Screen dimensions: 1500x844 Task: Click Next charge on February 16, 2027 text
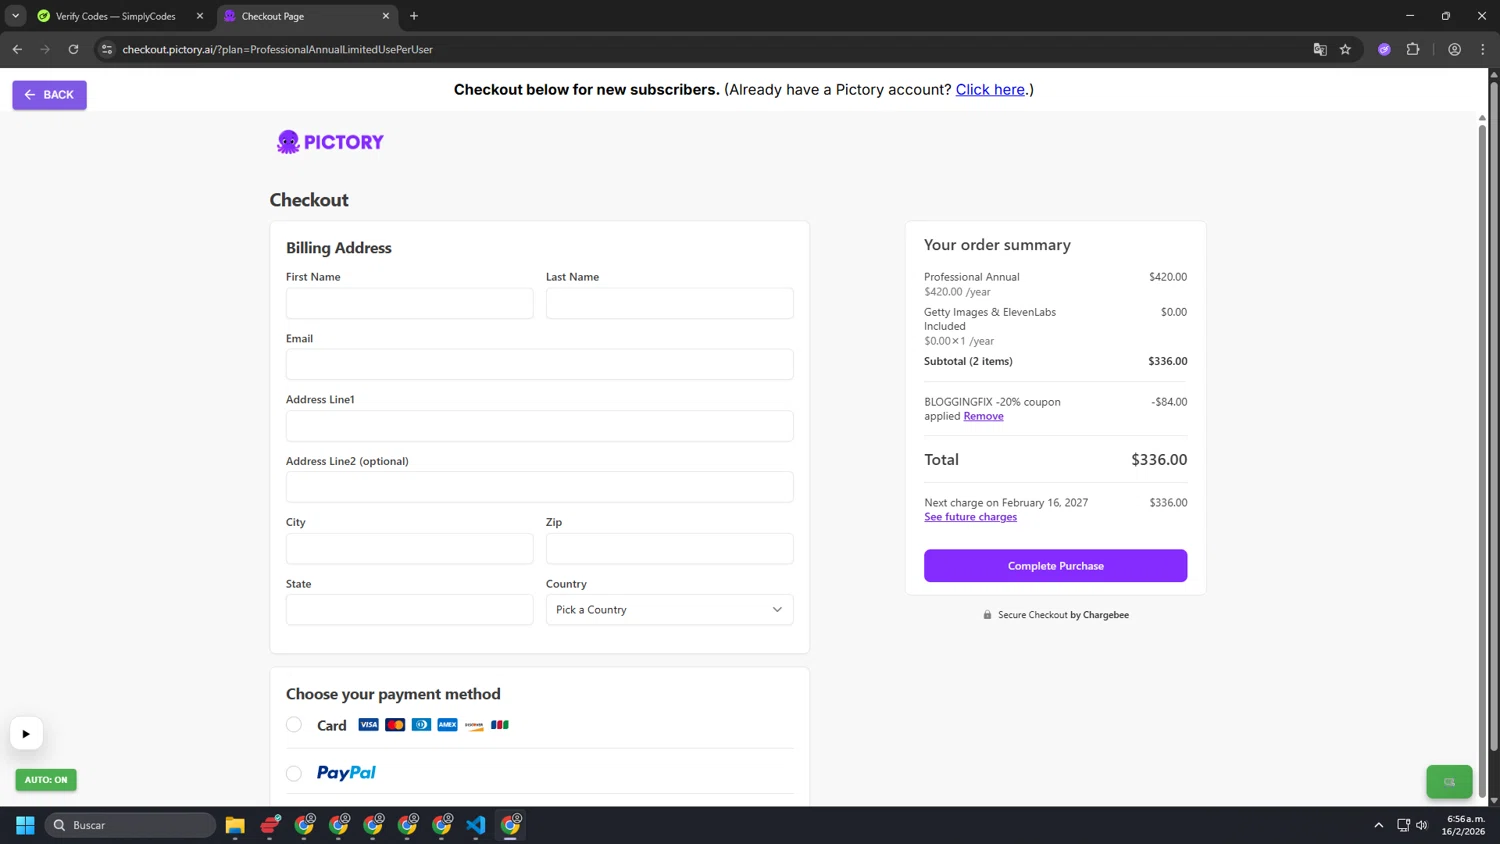pos(1006,503)
